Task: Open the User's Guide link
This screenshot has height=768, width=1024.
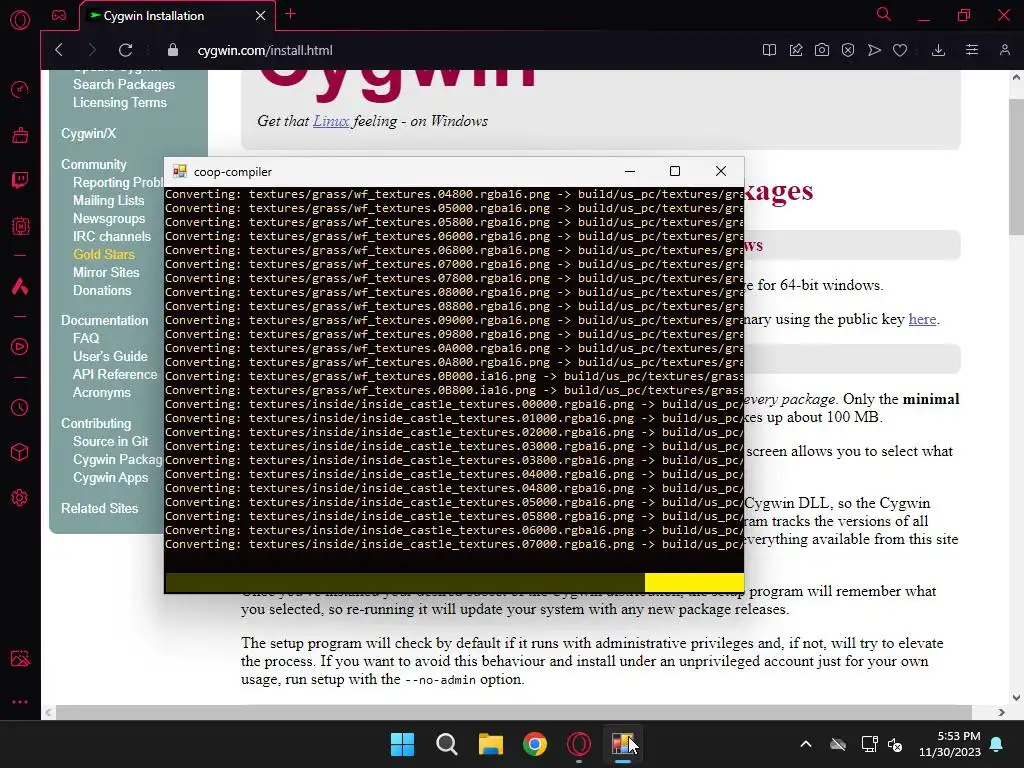Action: [110, 356]
